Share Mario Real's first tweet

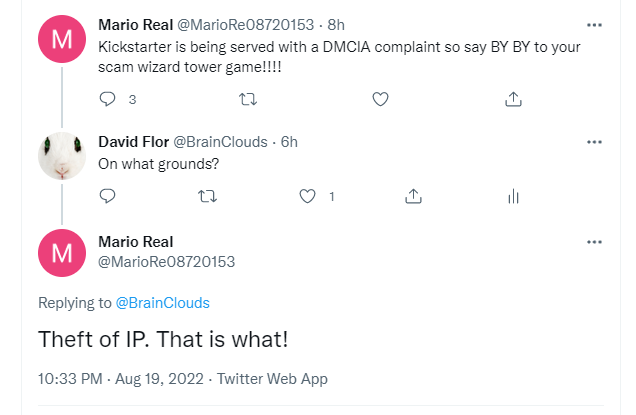513,99
